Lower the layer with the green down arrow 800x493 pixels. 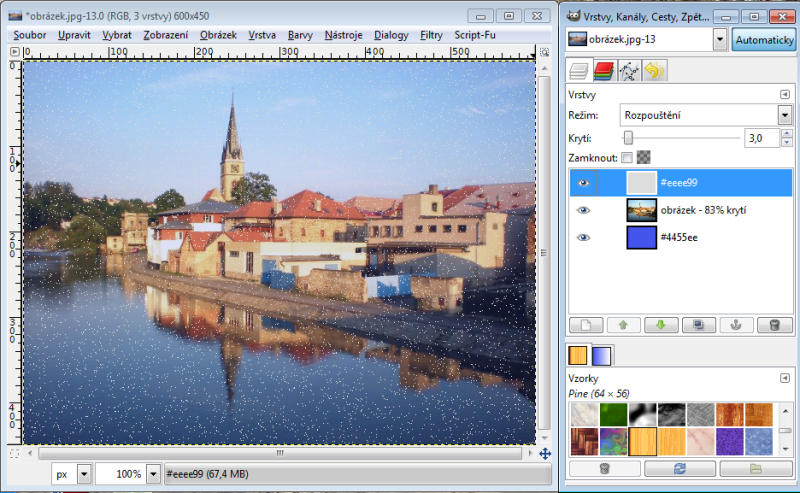[x=660, y=325]
